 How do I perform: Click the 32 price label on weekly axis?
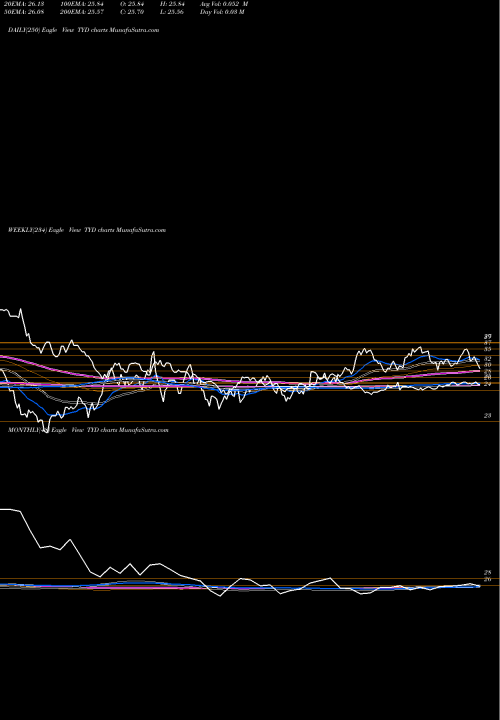pyautogui.click(x=488, y=358)
